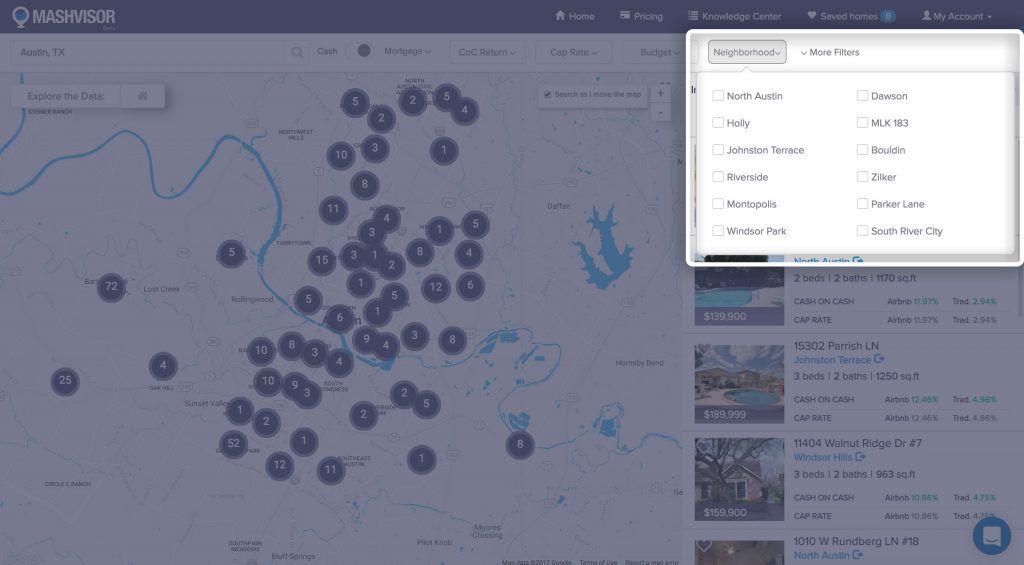
Task: Click the Mashvisor logo
Action: [x=64, y=17]
